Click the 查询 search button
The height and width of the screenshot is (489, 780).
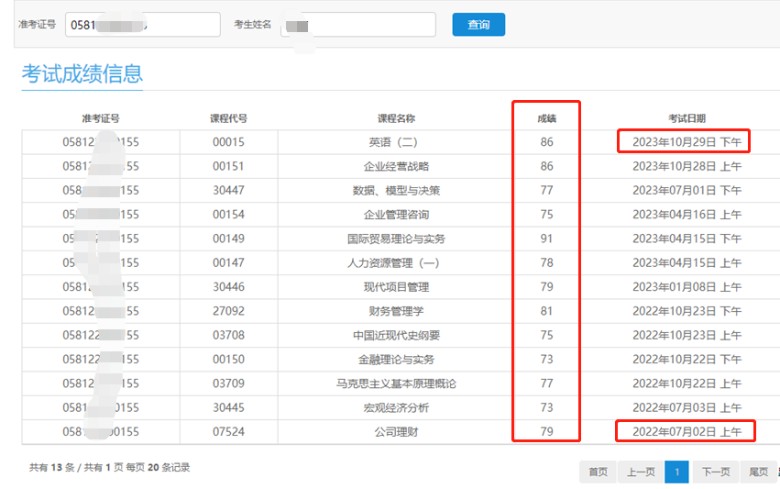click(x=478, y=25)
